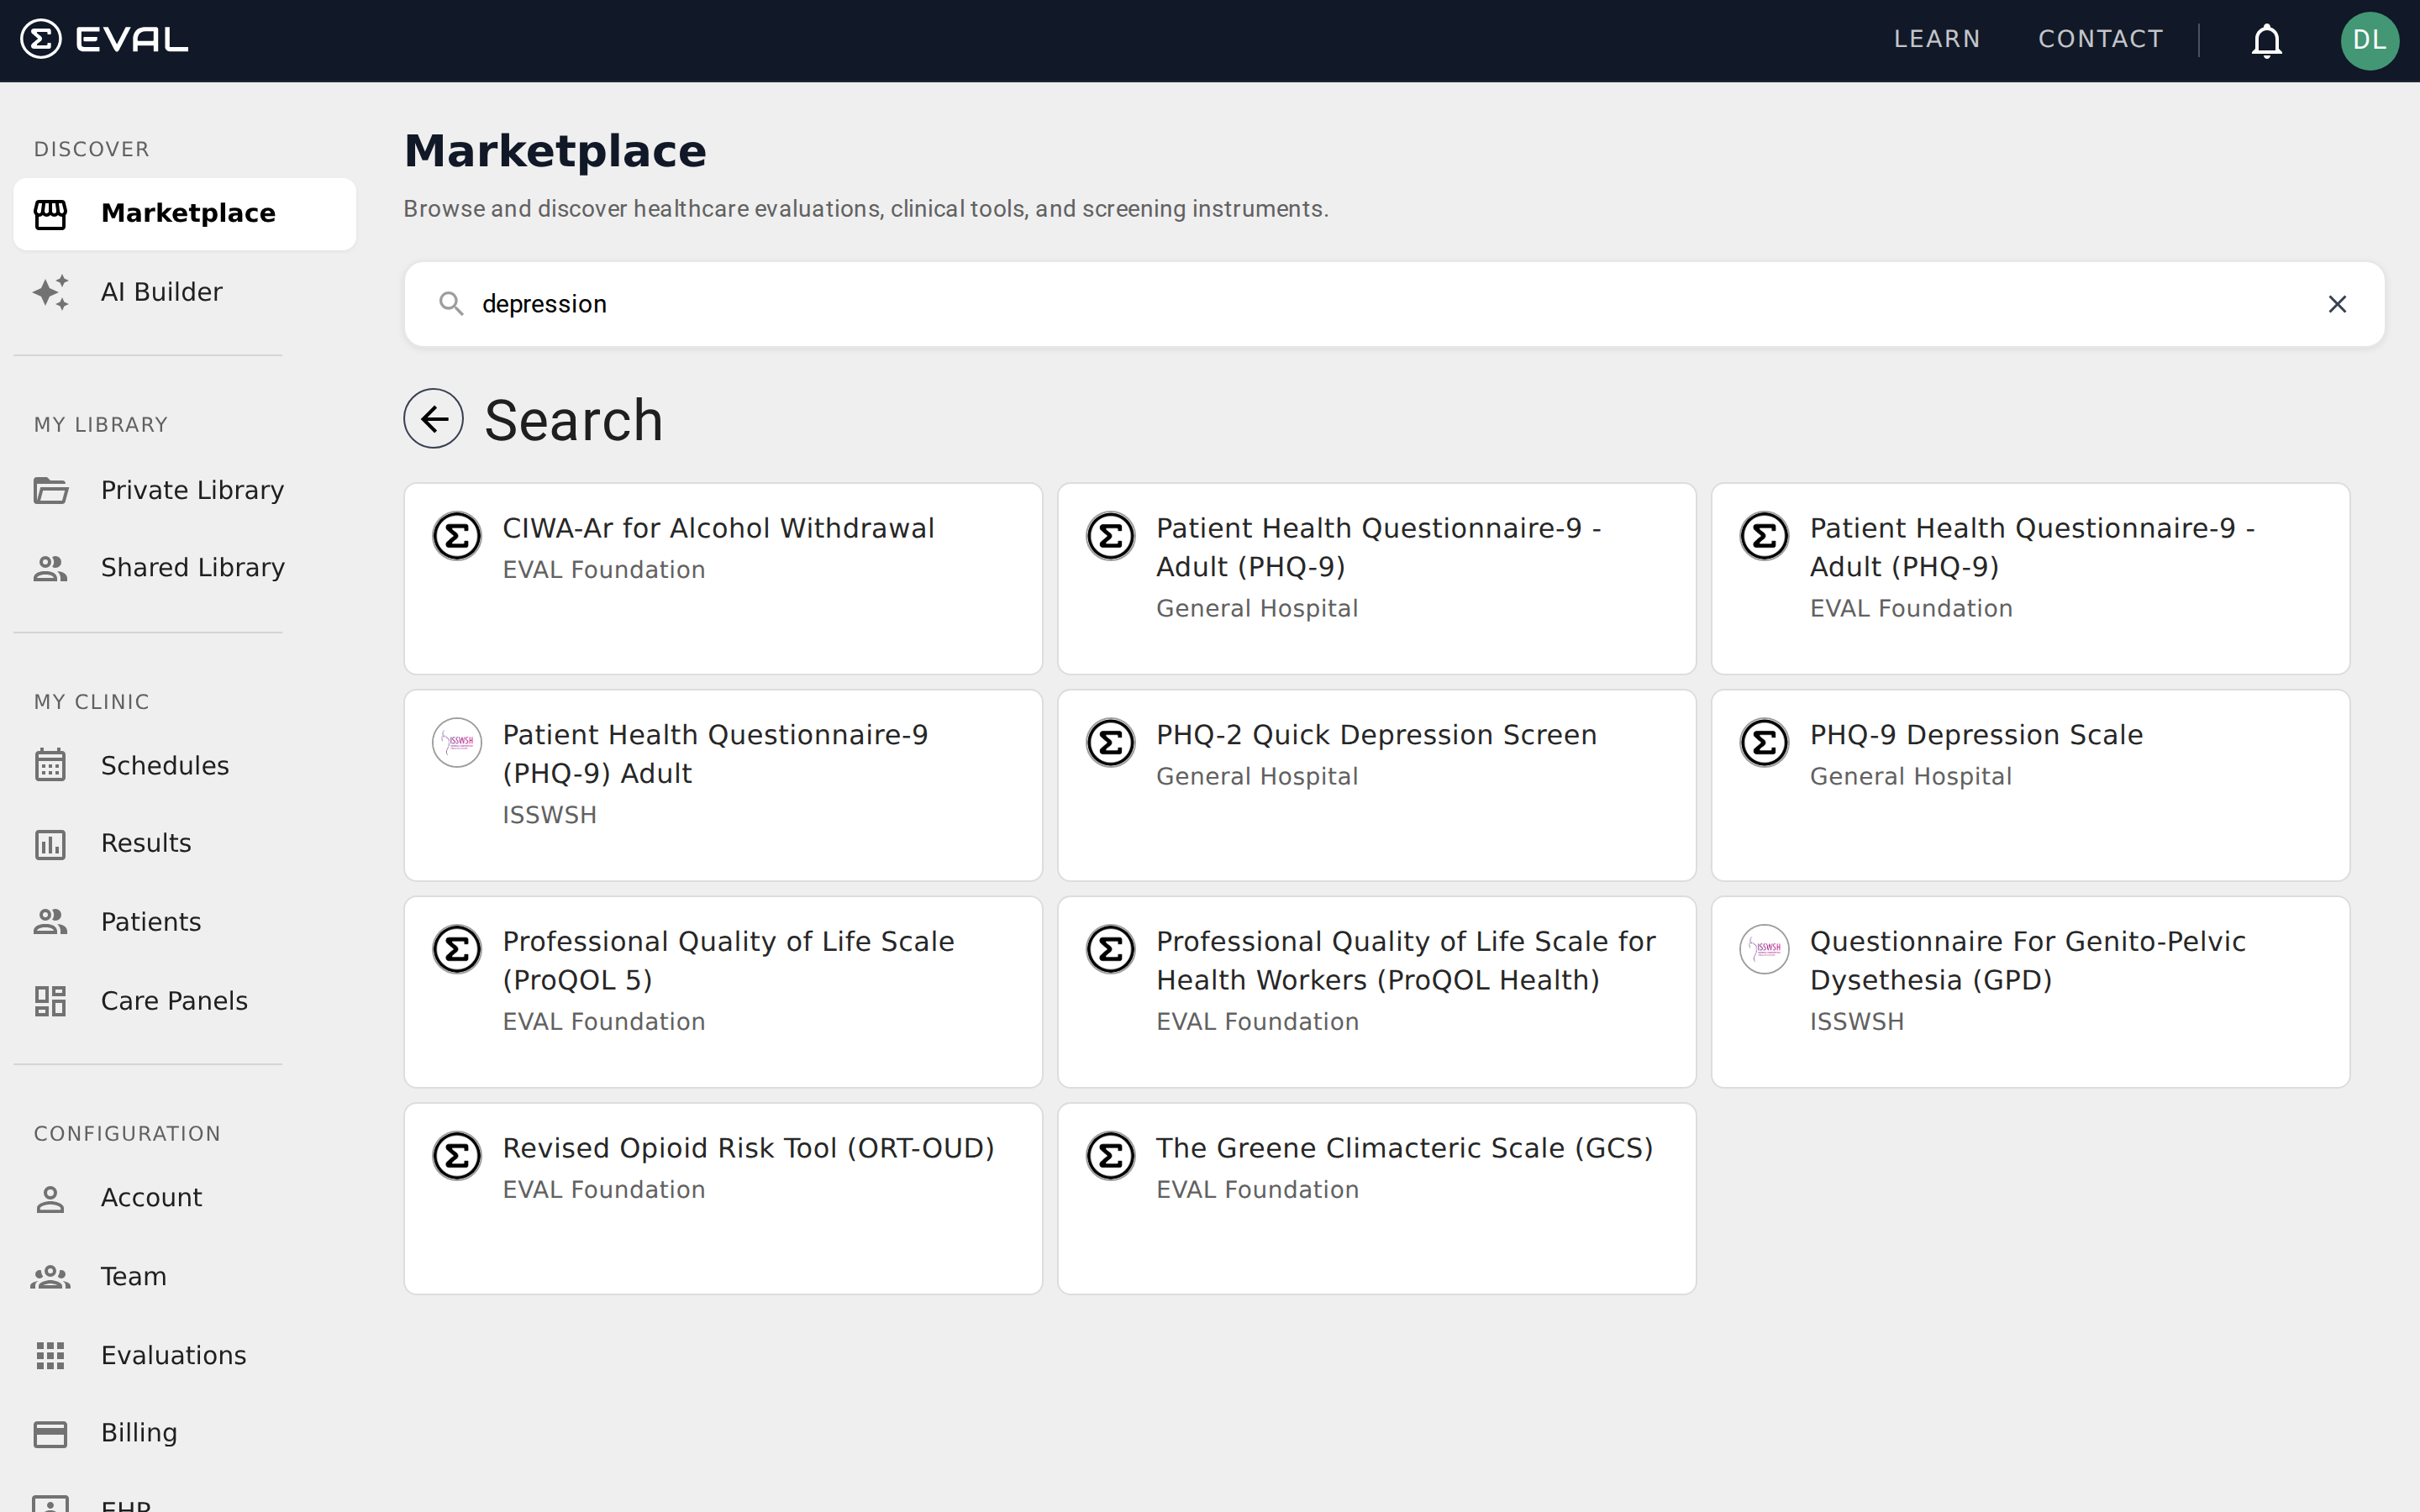Image resolution: width=2420 pixels, height=1512 pixels.
Task: Click the notification bell icon
Action: tap(2265, 40)
